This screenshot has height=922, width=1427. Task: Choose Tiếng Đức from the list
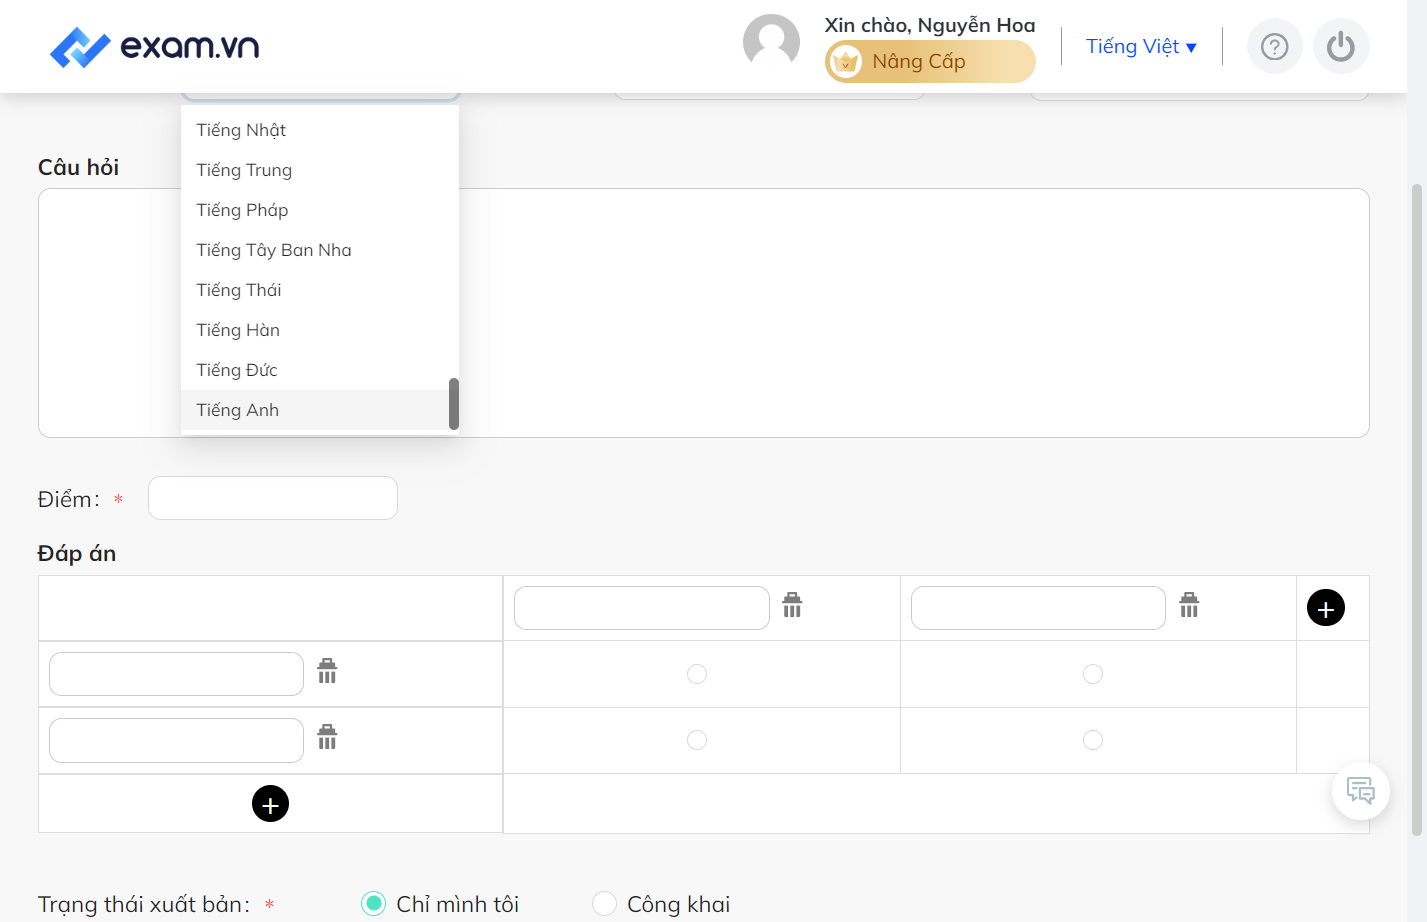tap(320, 370)
